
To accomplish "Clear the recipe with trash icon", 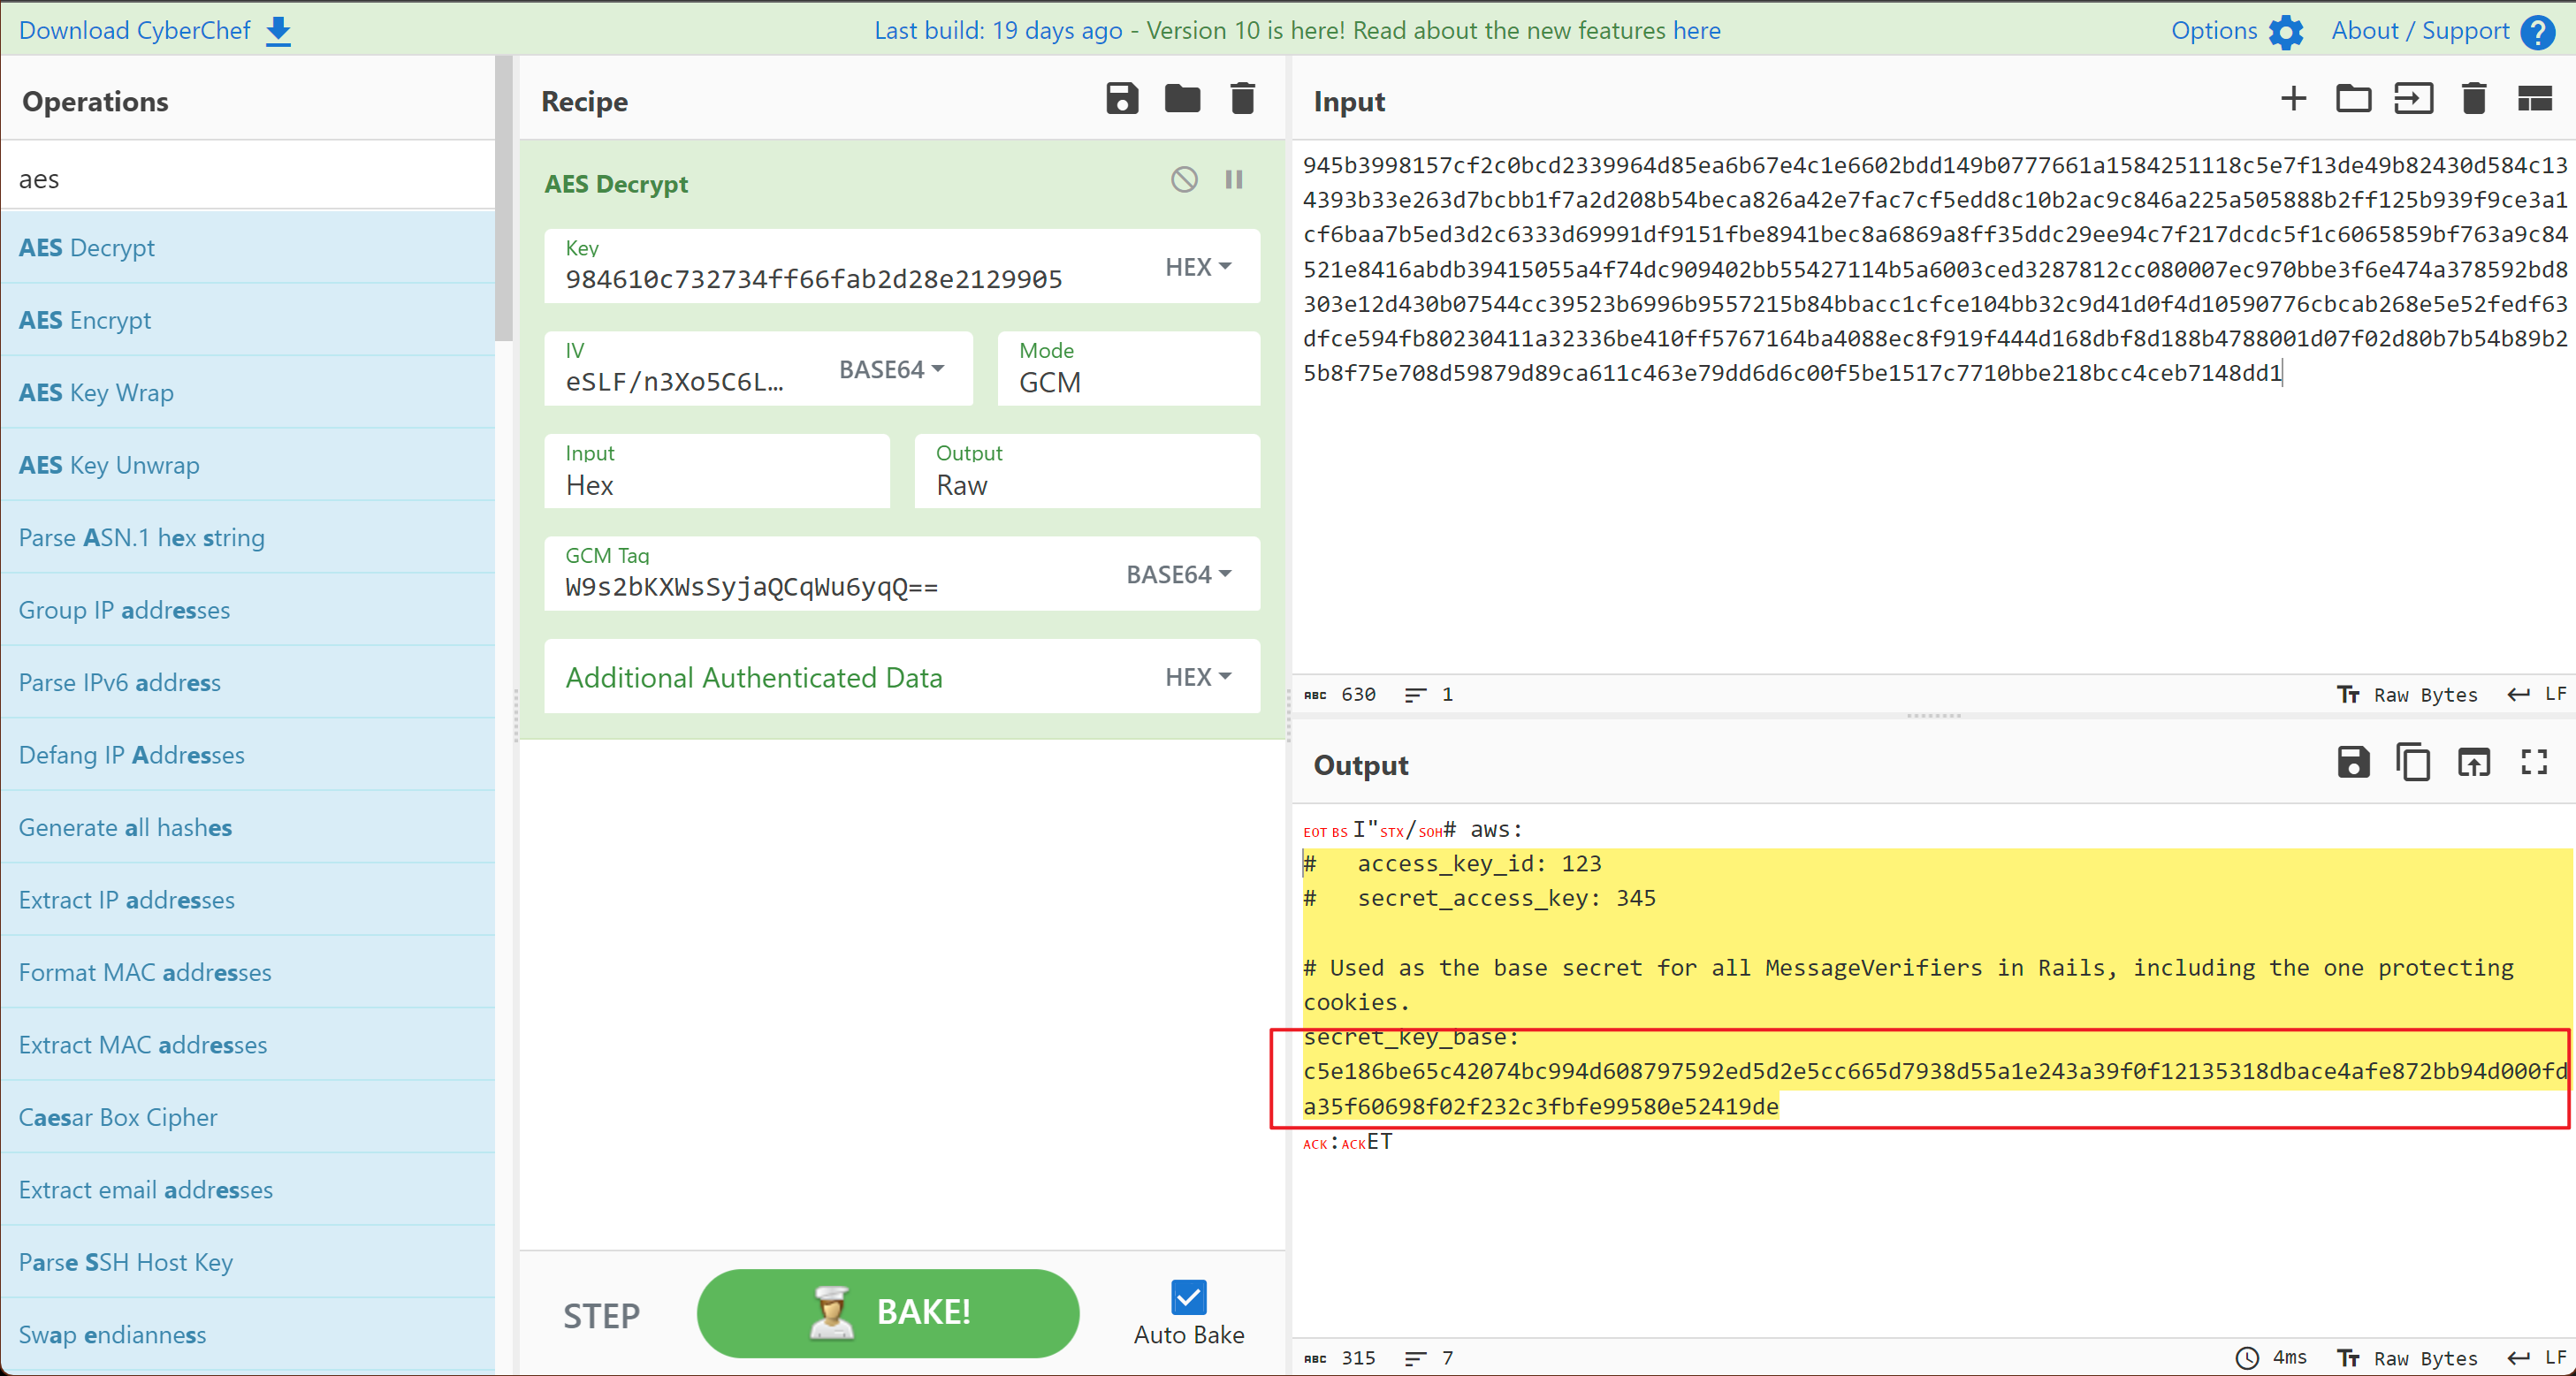I will (1242, 99).
